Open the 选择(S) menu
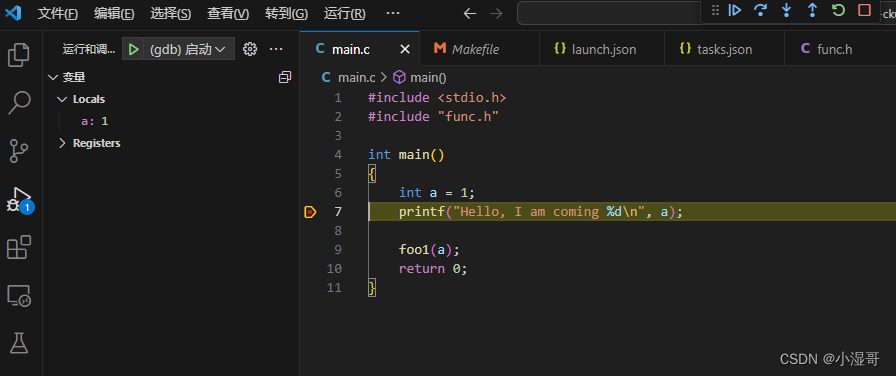This screenshot has width=896, height=376. tap(171, 13)
